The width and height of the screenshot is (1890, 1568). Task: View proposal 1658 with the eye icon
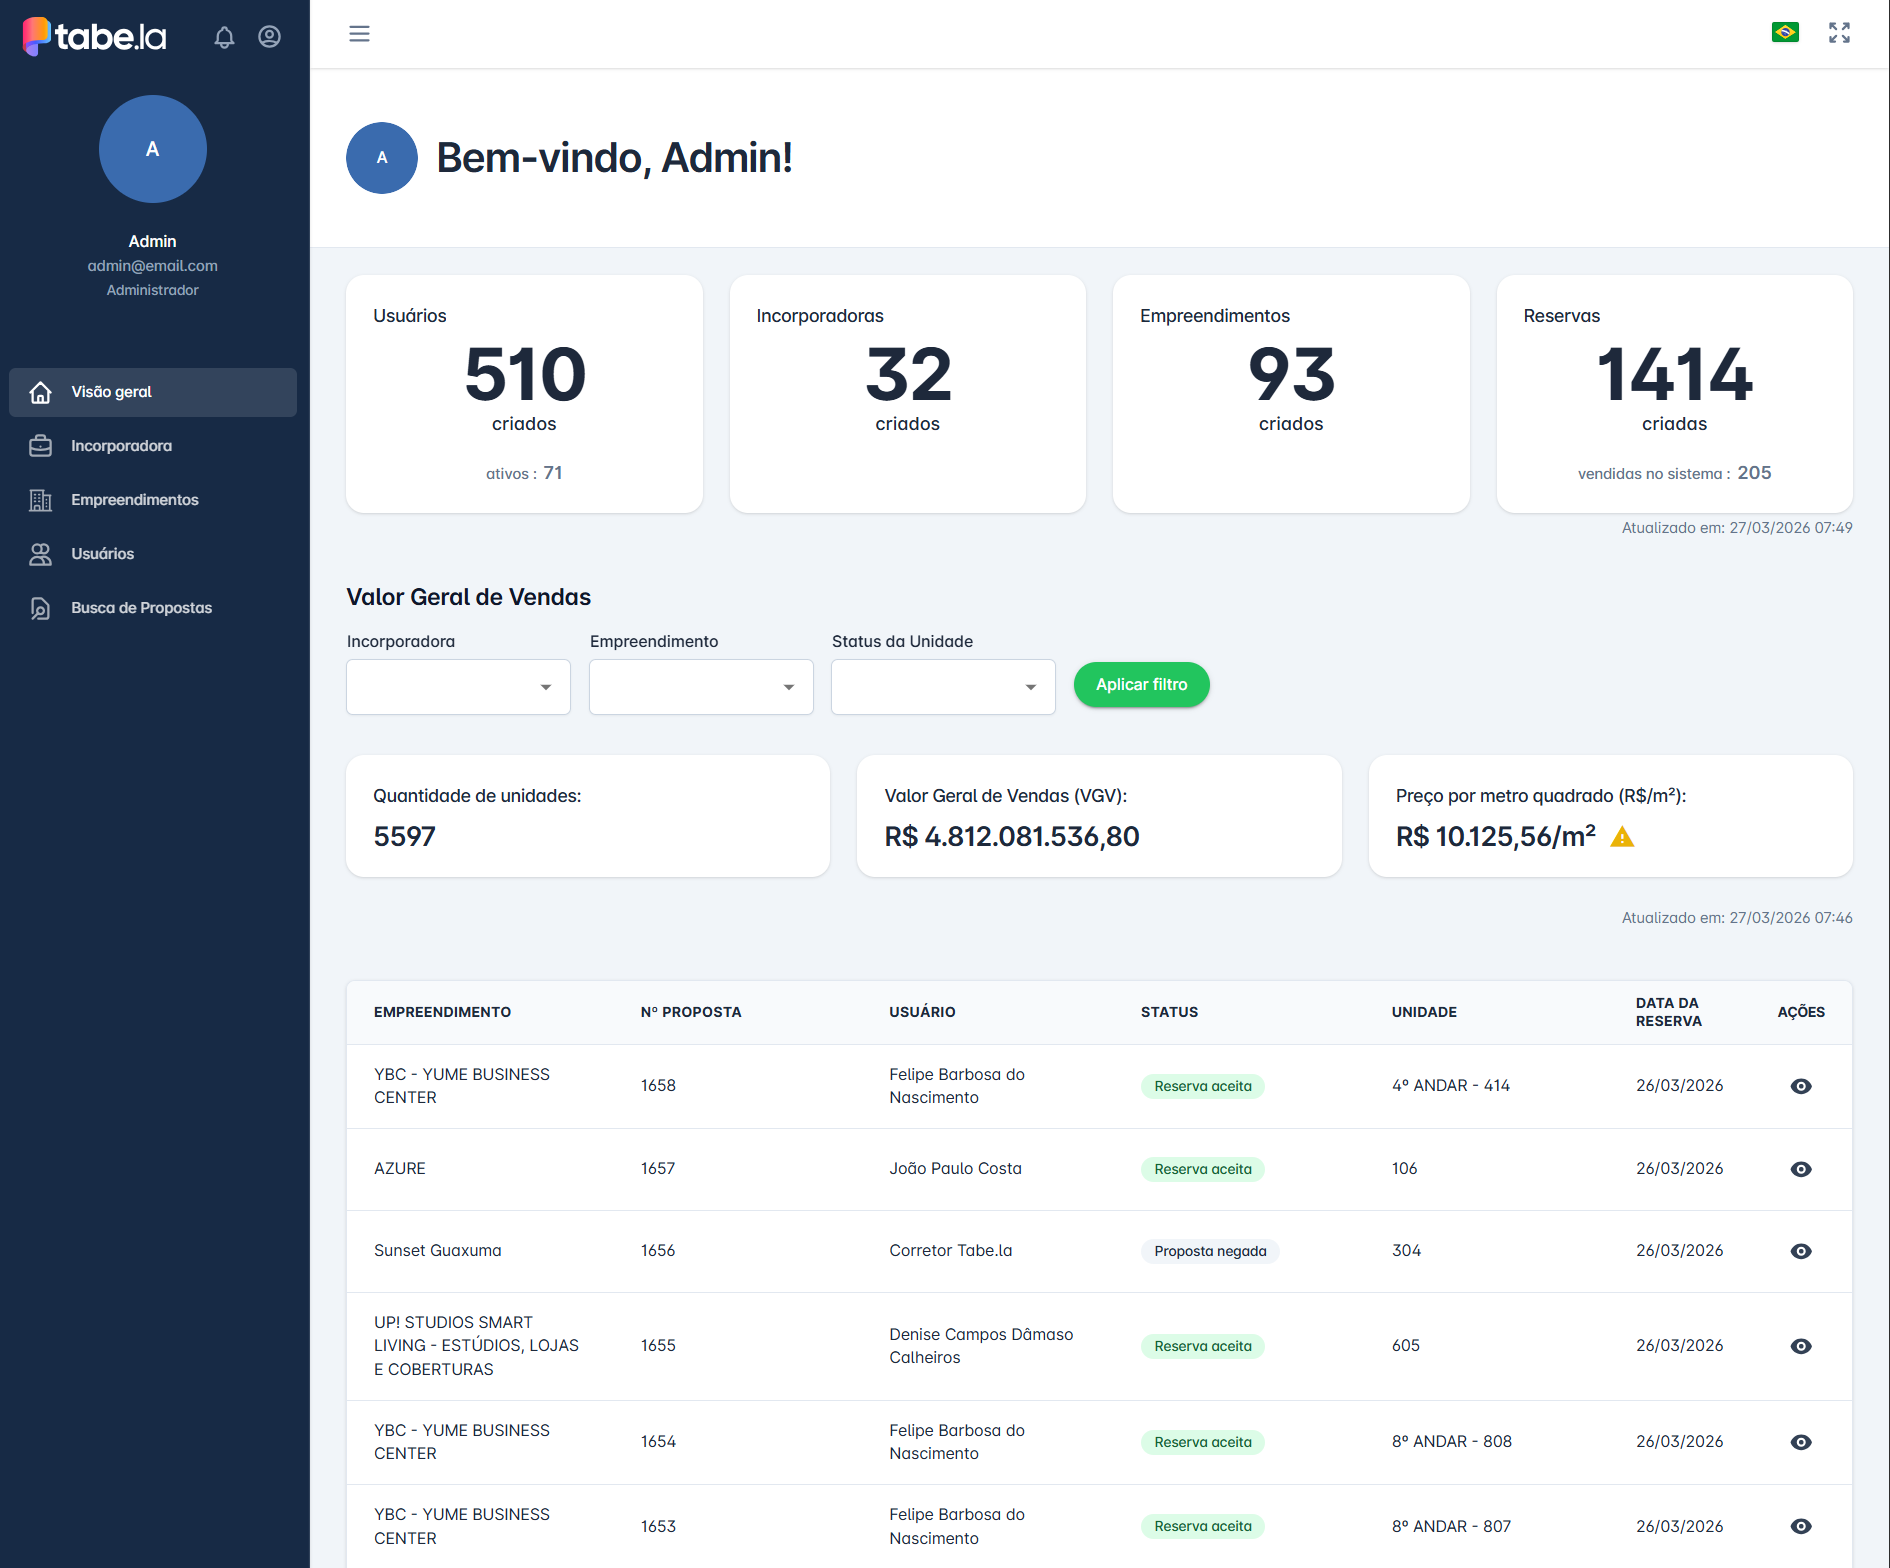(1801, 1086)
